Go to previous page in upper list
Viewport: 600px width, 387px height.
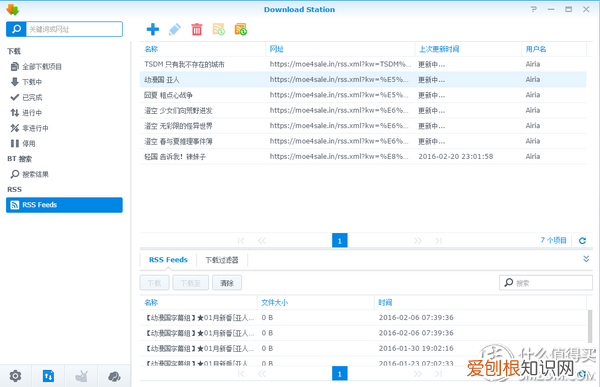[262, 241]
